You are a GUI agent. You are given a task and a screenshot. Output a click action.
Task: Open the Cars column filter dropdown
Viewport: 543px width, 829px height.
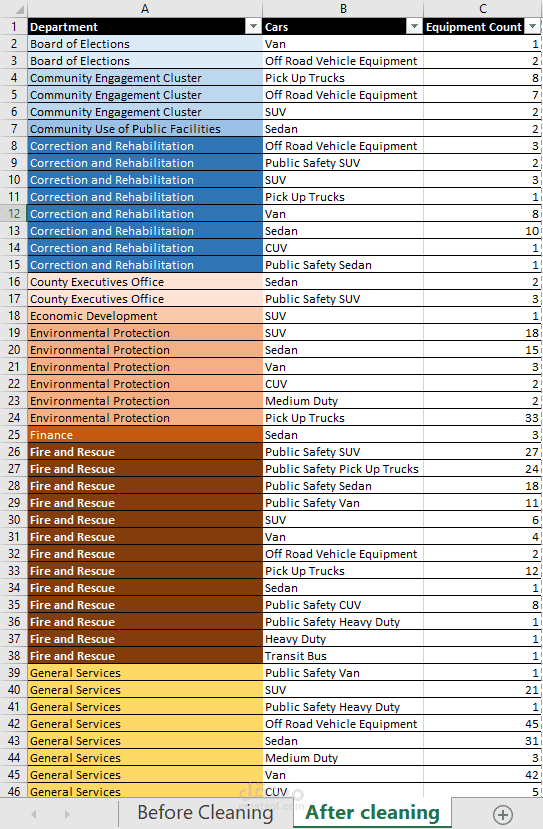point(414,27)
